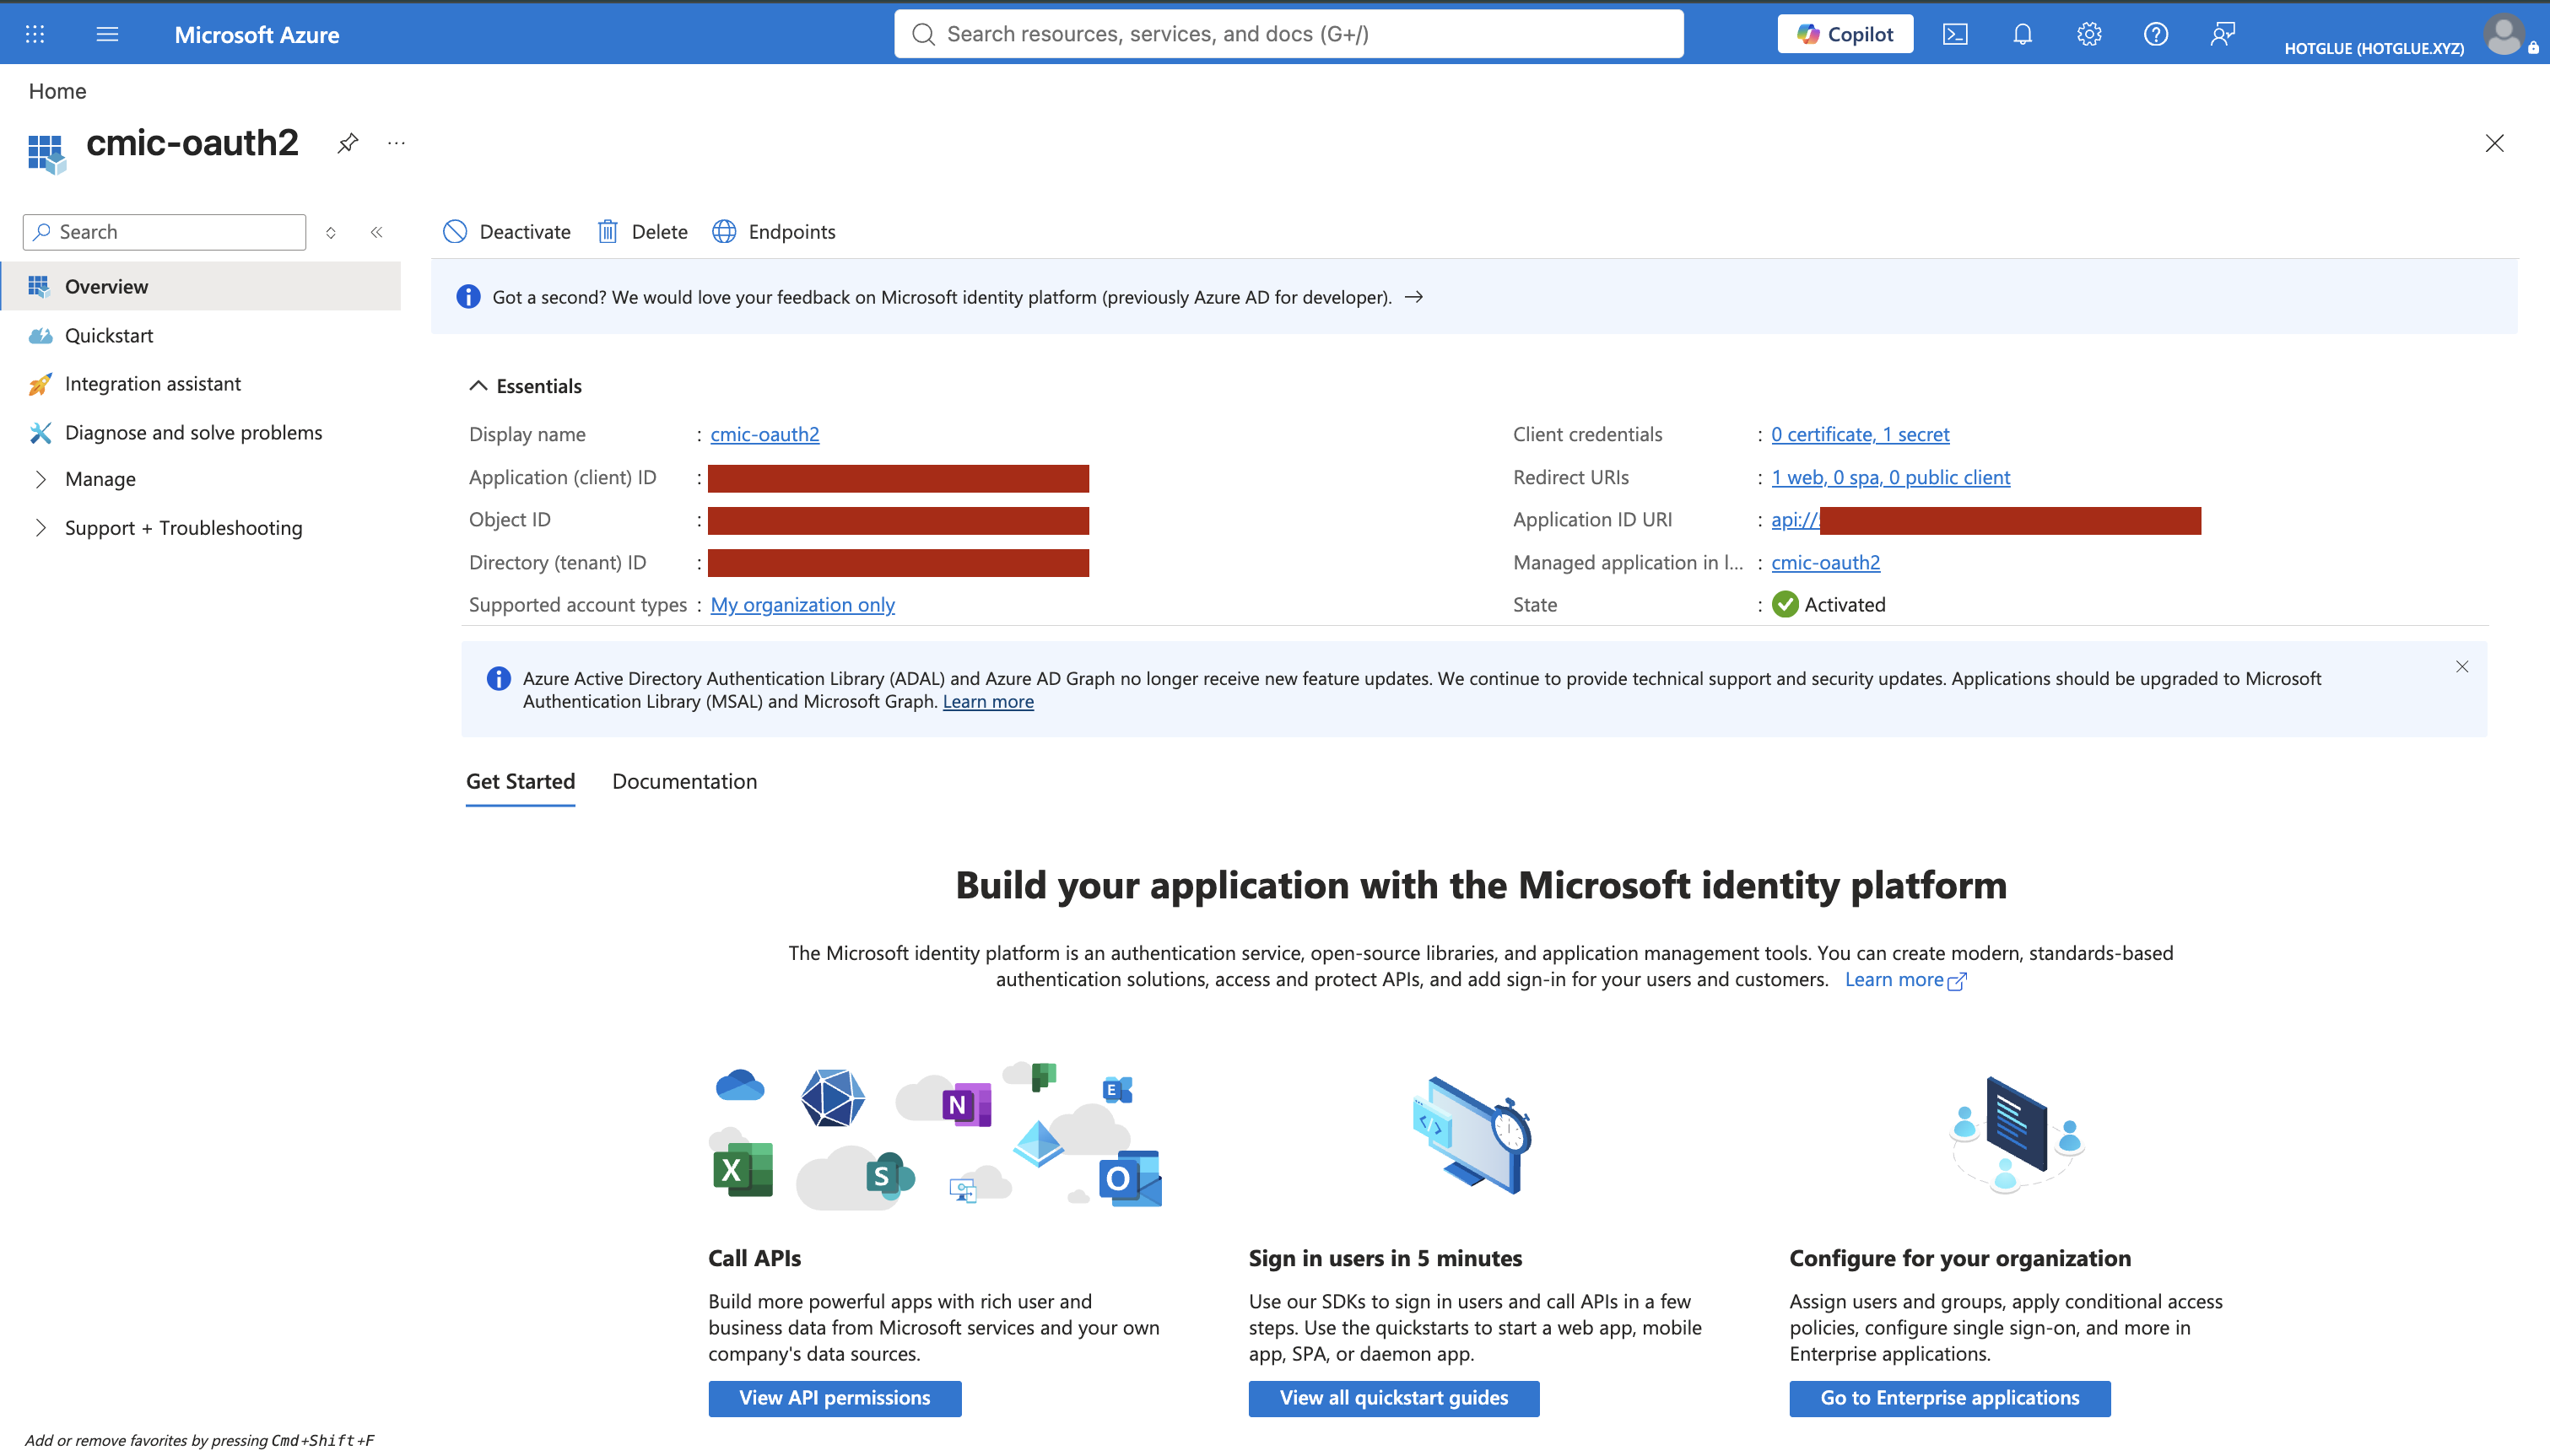Image resolution: width=2550 pixels, height=1456 pixels.
Task: Click the Delete trash toolbar button
Action: click(x=642, y=232)
